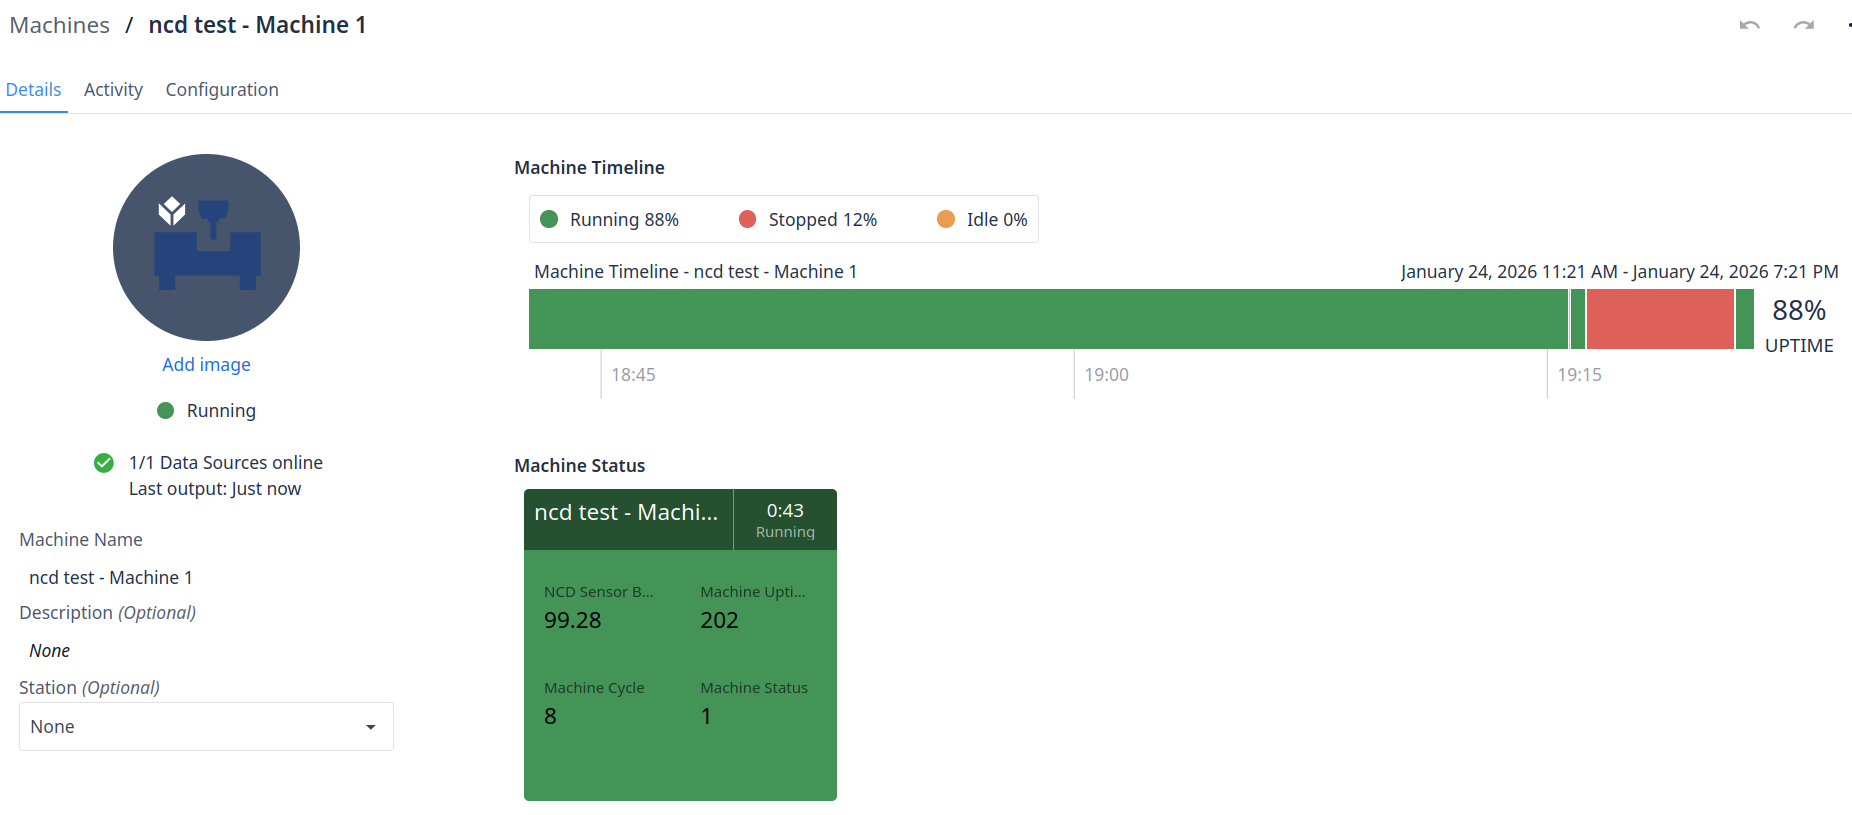Switch to the Activity tab
This screenshot has width=1852, height=815.
click(113, 90)
